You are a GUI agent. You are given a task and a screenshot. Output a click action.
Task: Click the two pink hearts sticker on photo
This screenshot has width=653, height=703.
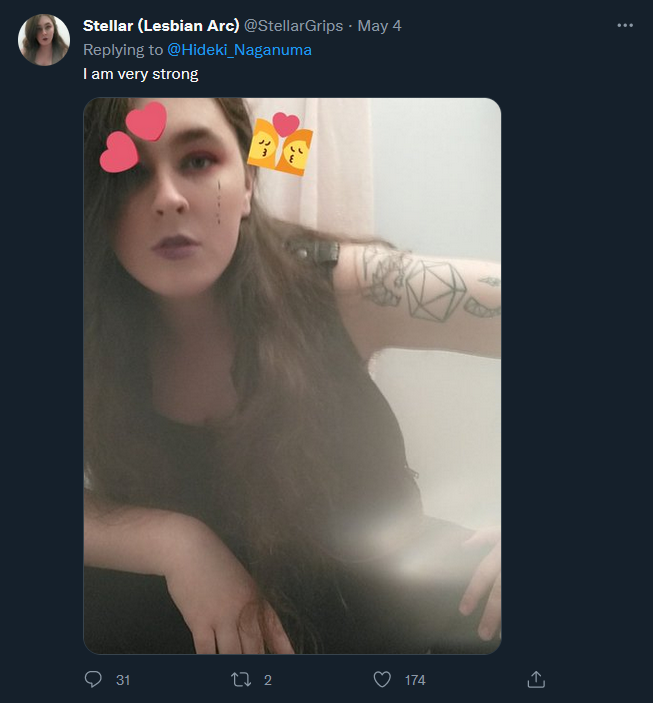[133, 137]
